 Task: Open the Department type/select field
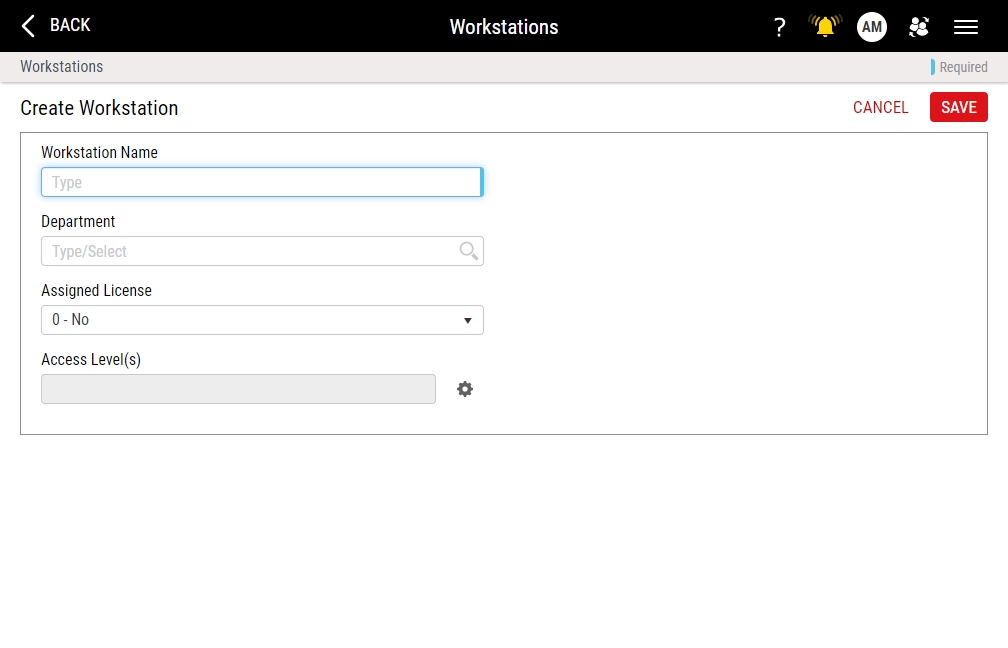tap(250, 251)
